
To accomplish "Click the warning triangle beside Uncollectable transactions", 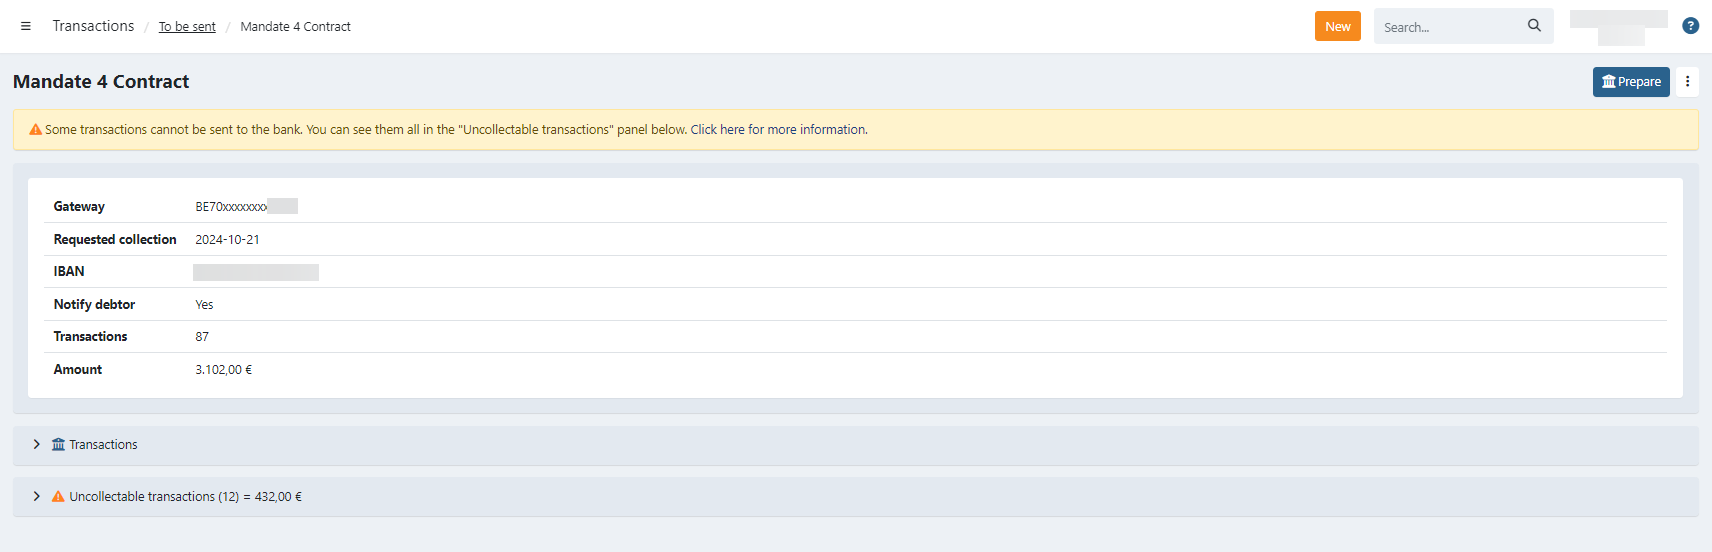I will [58, 497].
